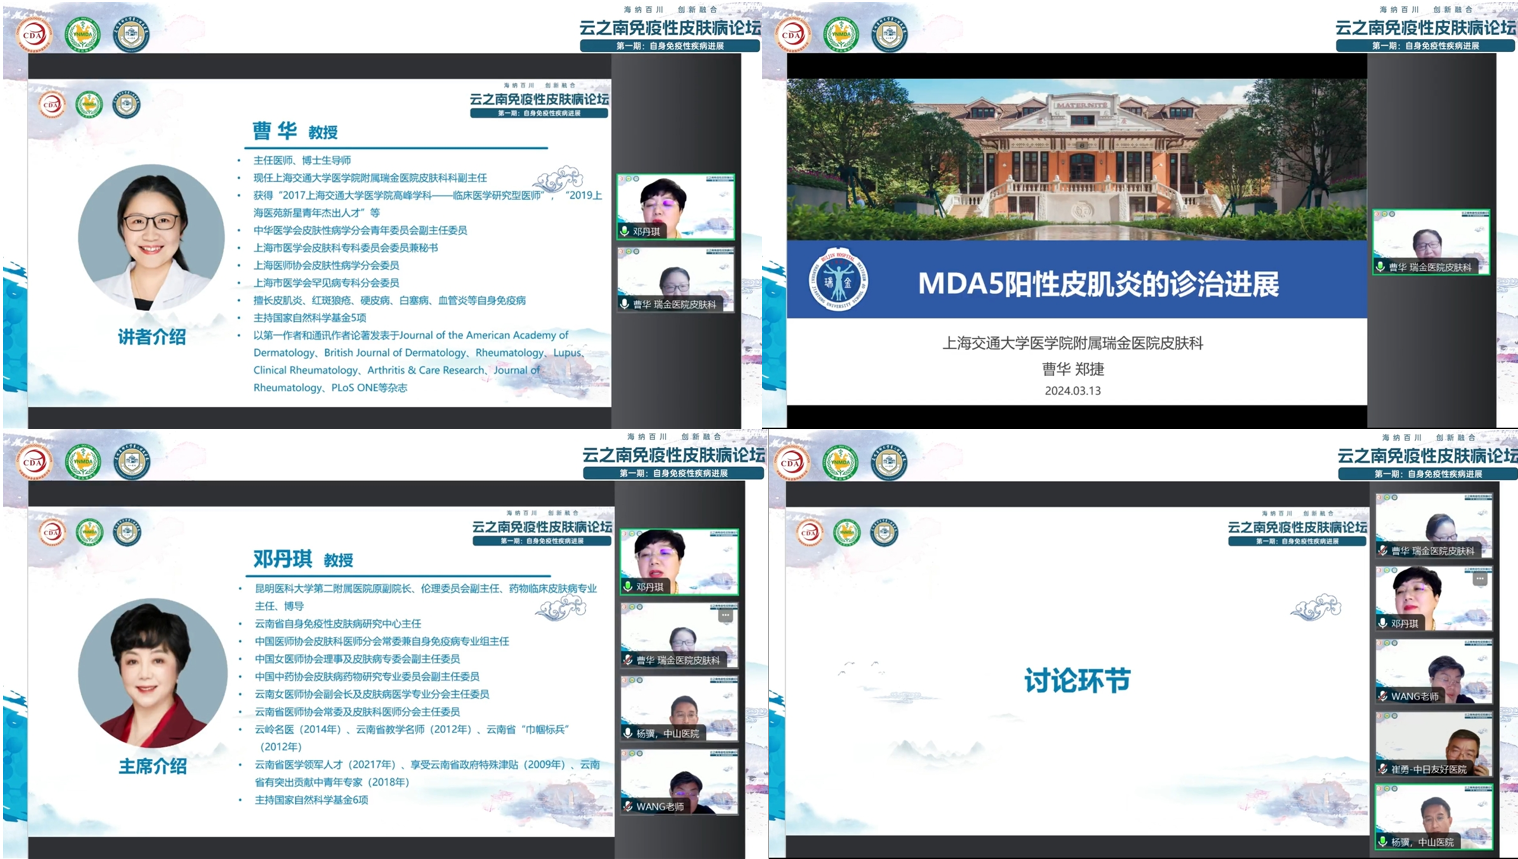Select 邓丹琪 video thumbnail in top-left panel
Image resolution: width=1518 pixels, height=859 pixels.
676,205
